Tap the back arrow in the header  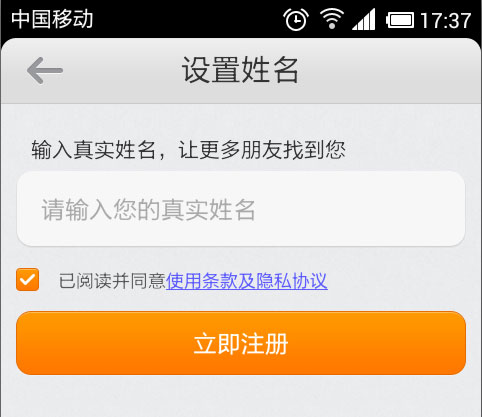tap(45, 70)
